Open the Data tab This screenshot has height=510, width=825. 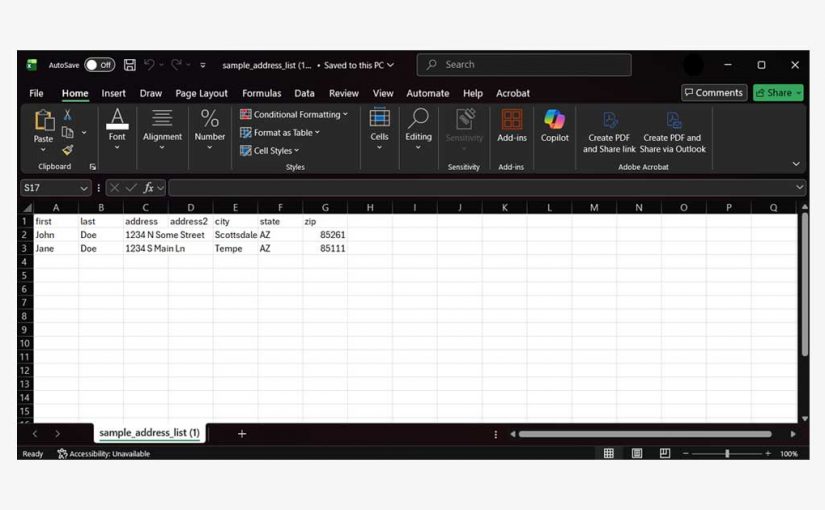pyautogui.click(x=304, y=93)
